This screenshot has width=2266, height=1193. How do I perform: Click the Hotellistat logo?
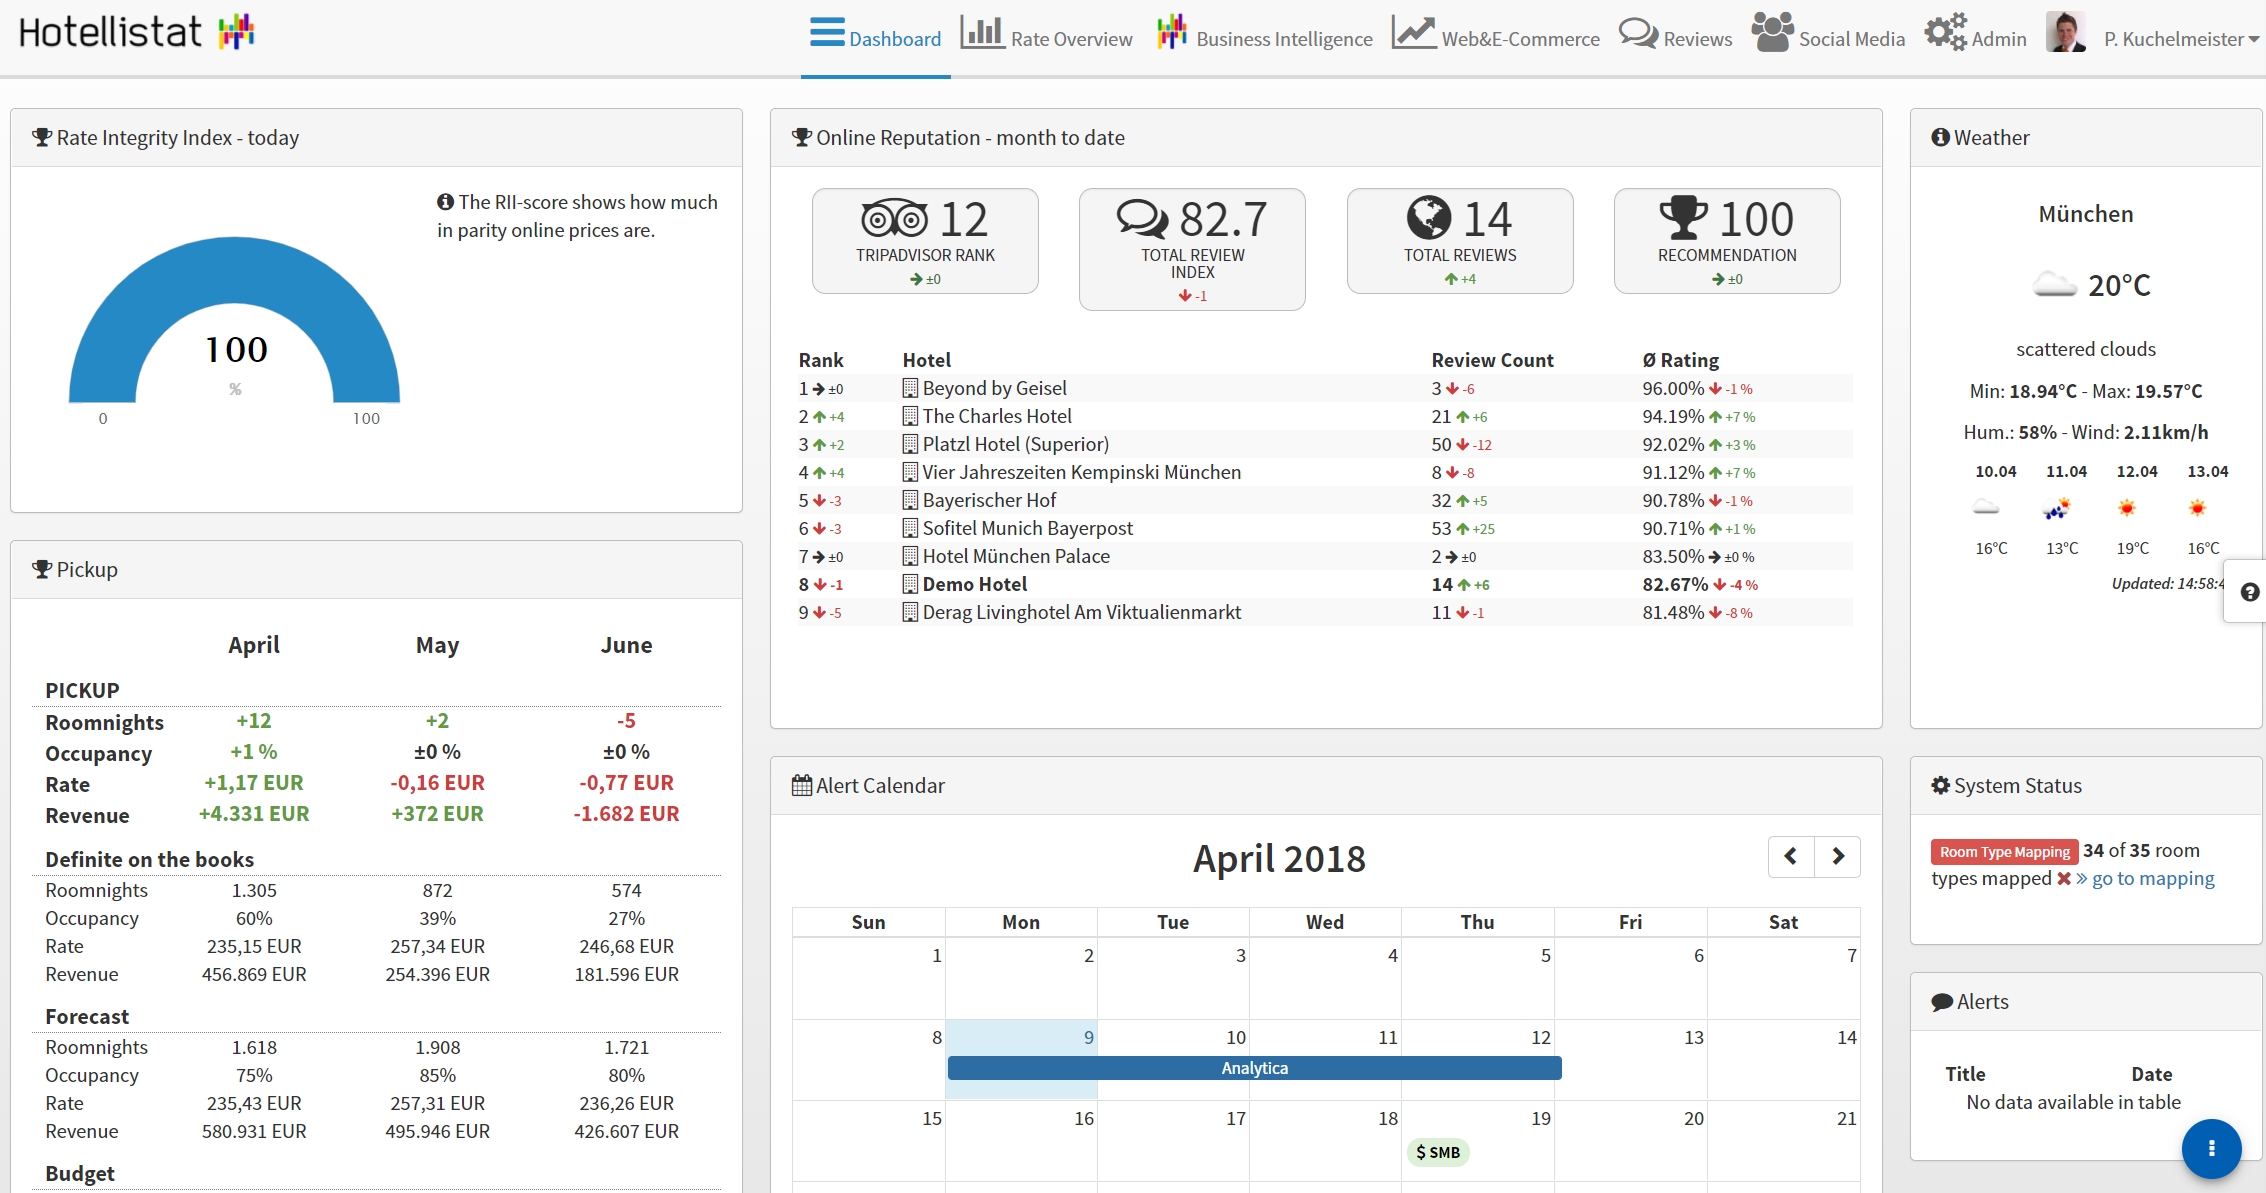click(137, 32)
